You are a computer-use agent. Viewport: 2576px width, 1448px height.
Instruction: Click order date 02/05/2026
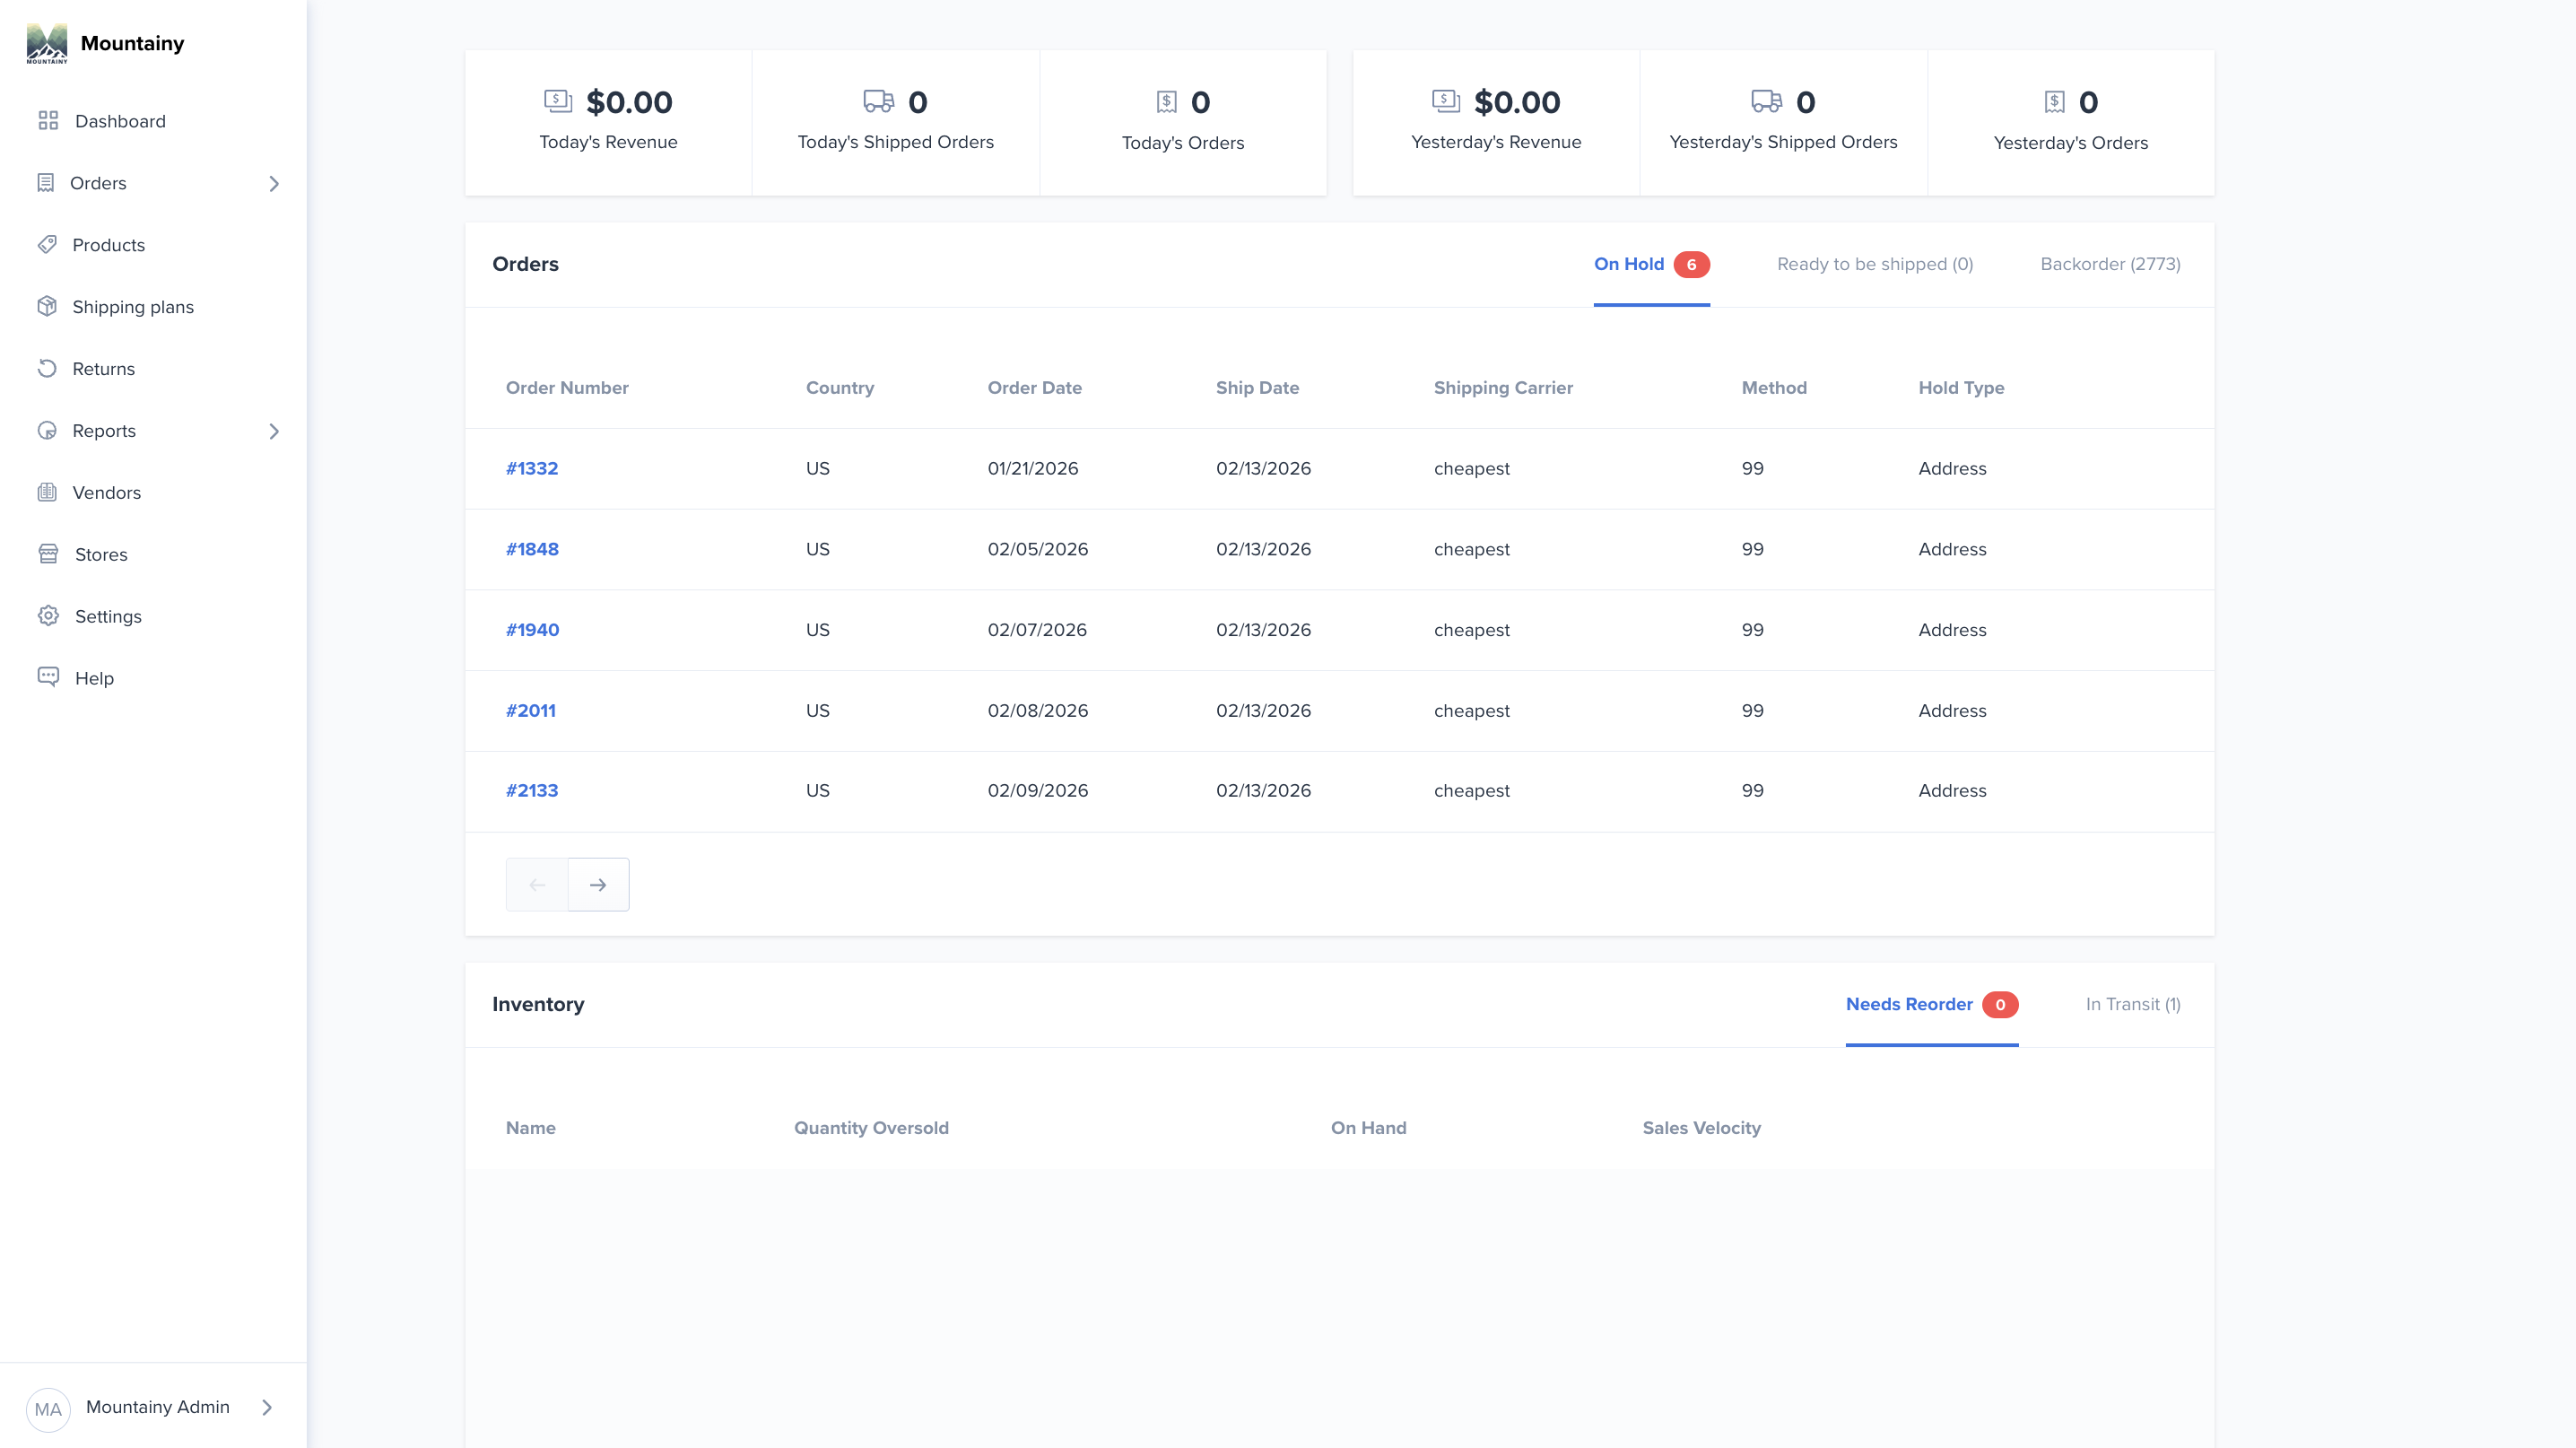[1037, 549]
